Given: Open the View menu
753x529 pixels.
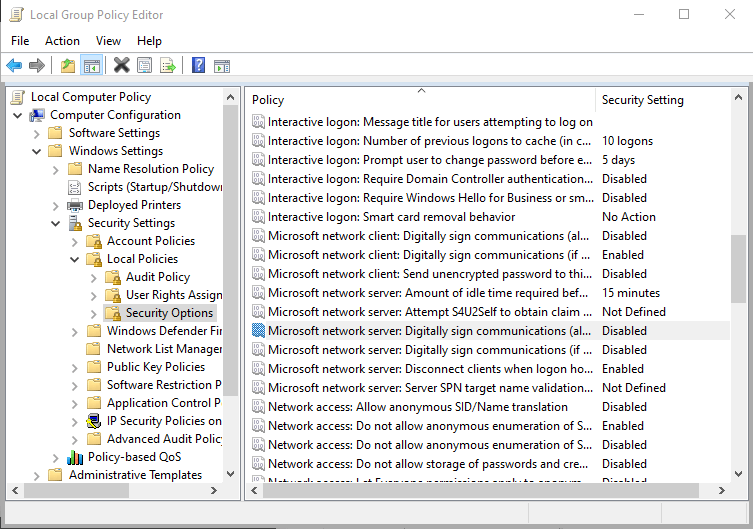Looking at the screenshot, I should tap(108, 41).
